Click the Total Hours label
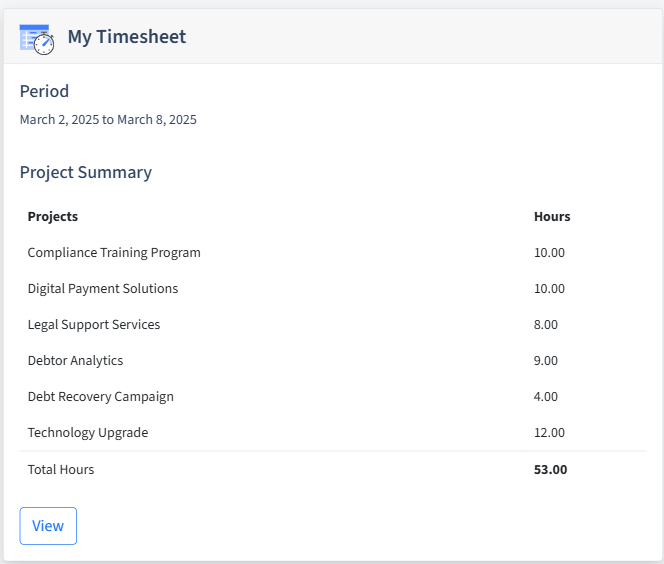Image resolution: width=664 pixels, height=564 pixels. (61, 469)
